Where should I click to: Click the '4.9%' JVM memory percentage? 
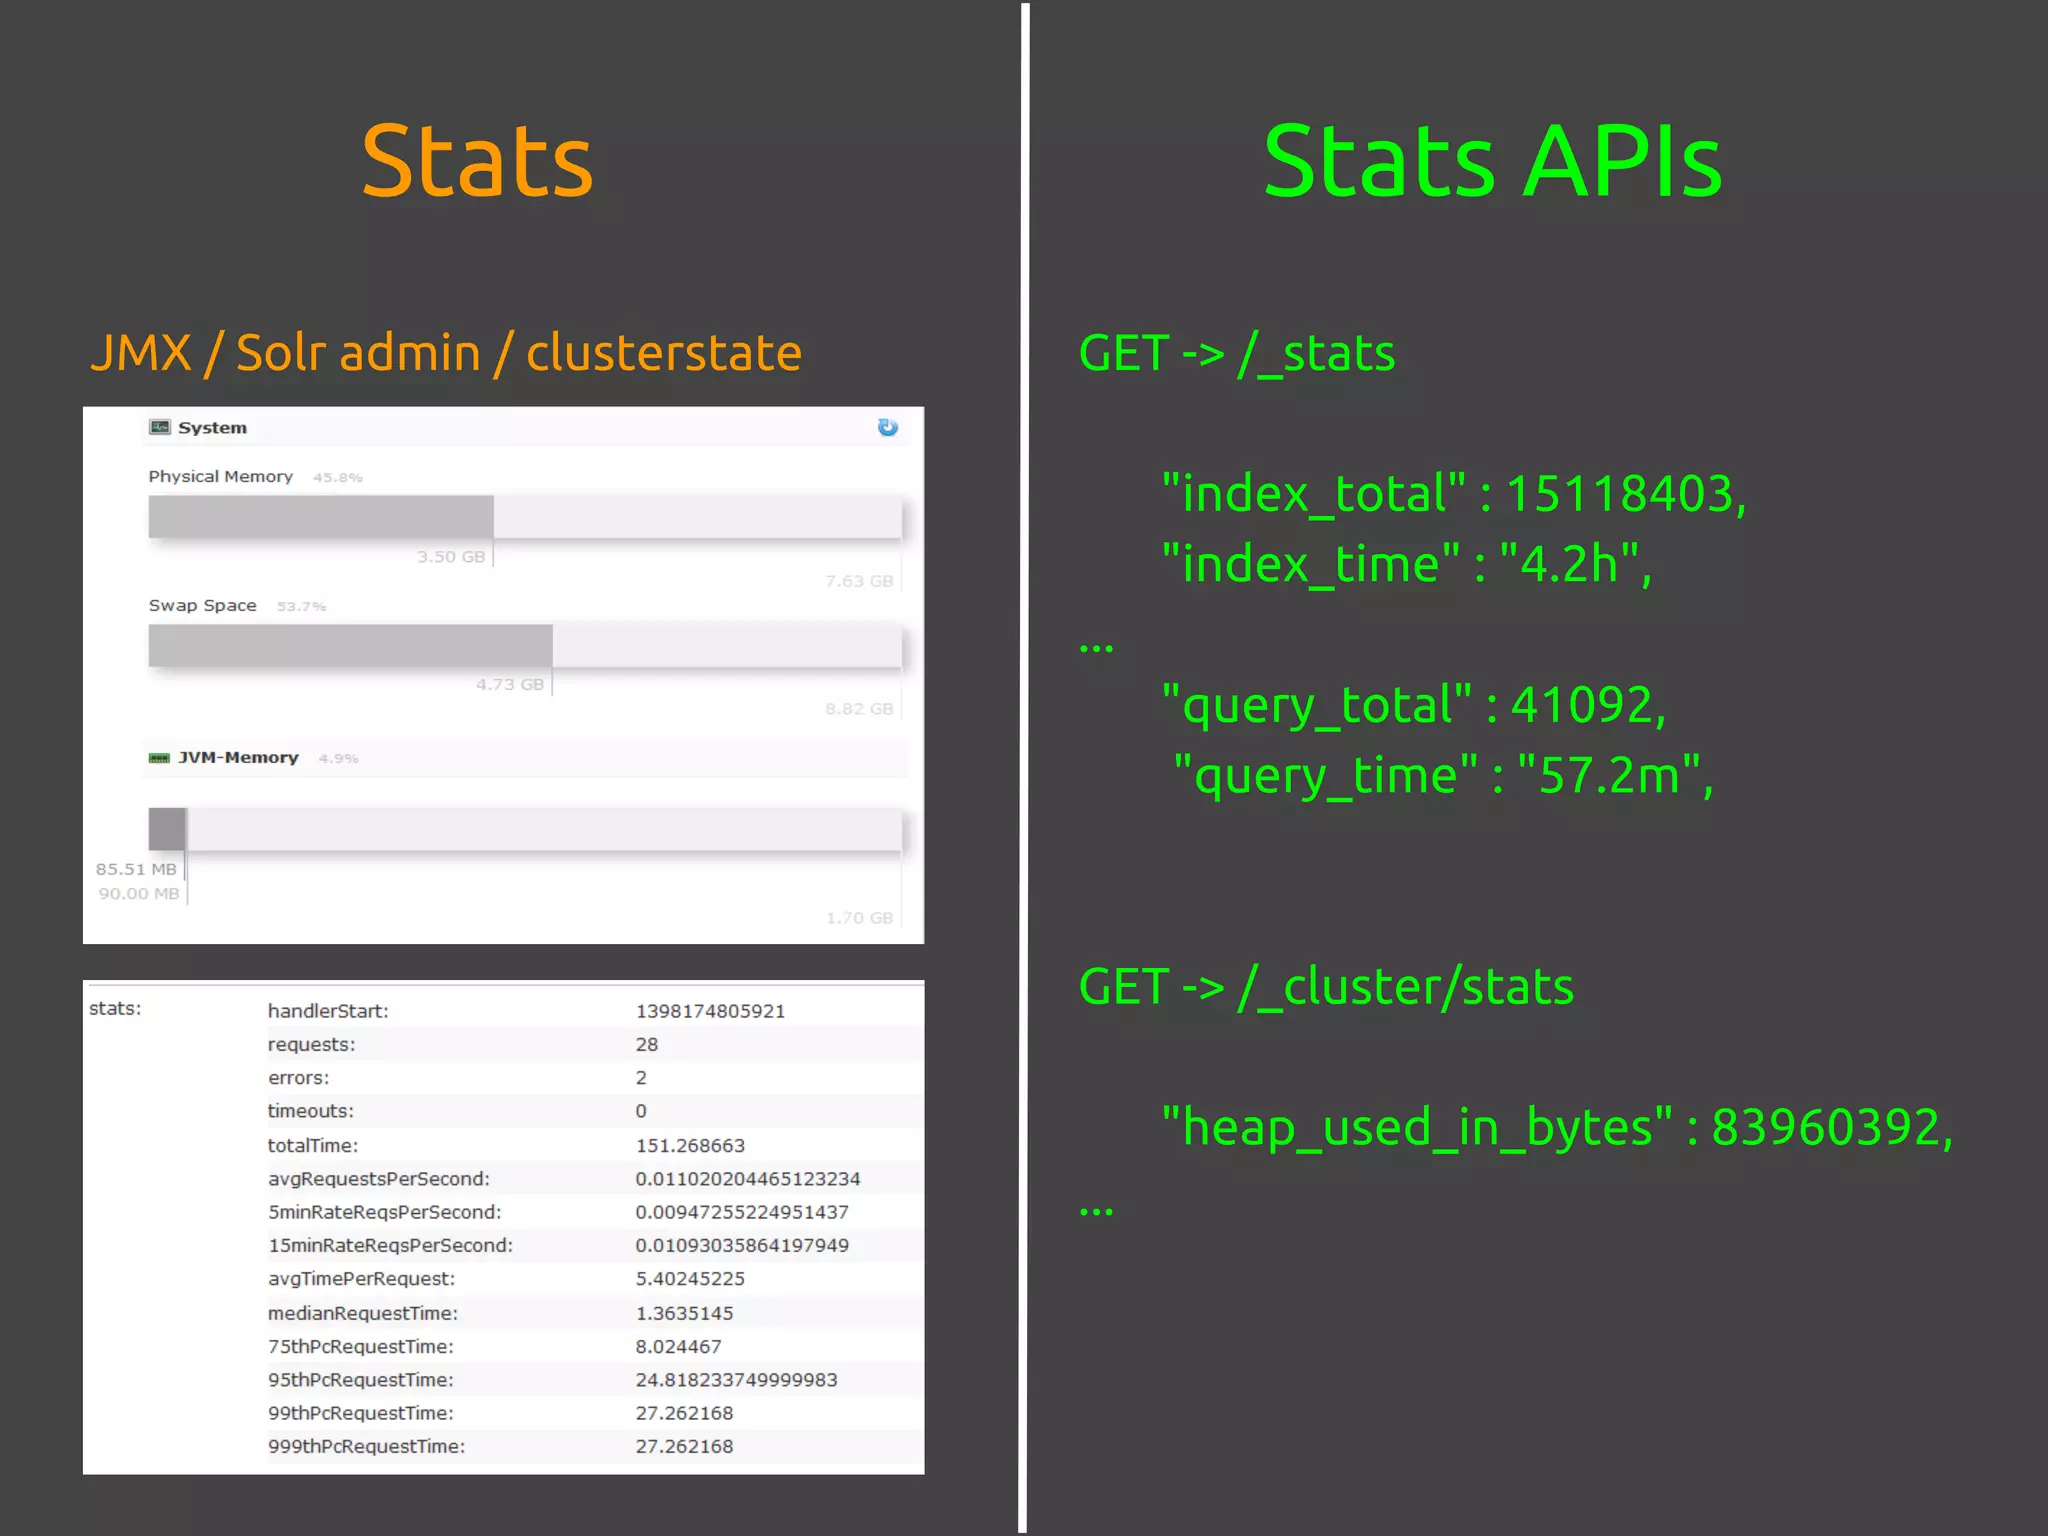coord(339,759)
